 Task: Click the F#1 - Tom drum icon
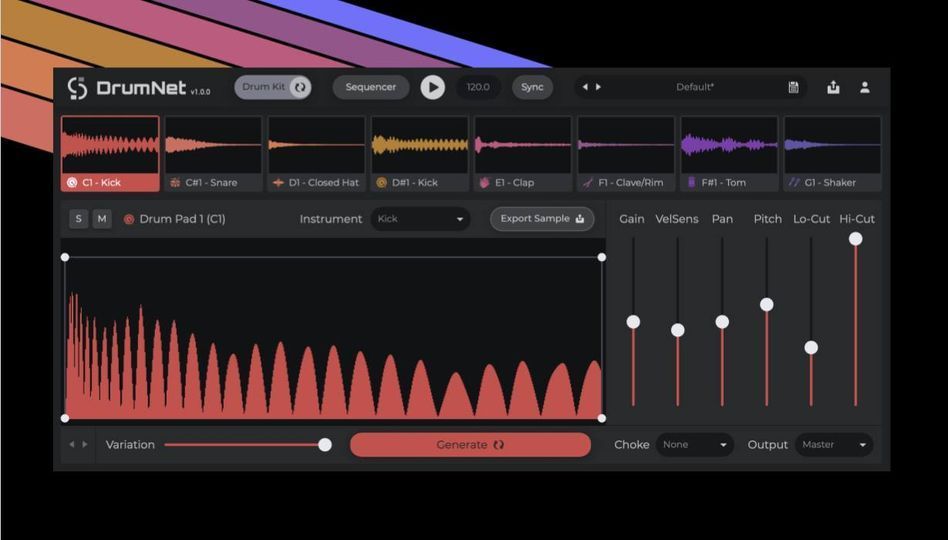(x=692, y=182)
